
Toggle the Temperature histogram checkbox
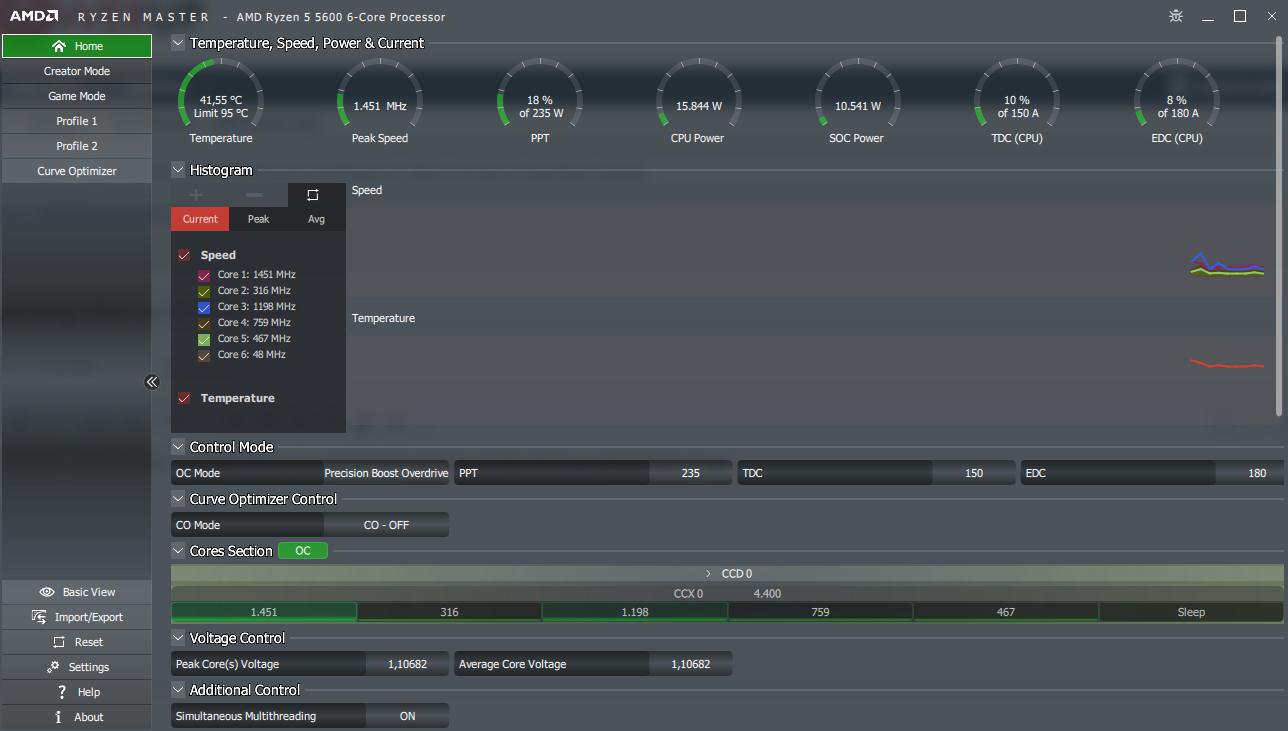(x=184, y=398)
